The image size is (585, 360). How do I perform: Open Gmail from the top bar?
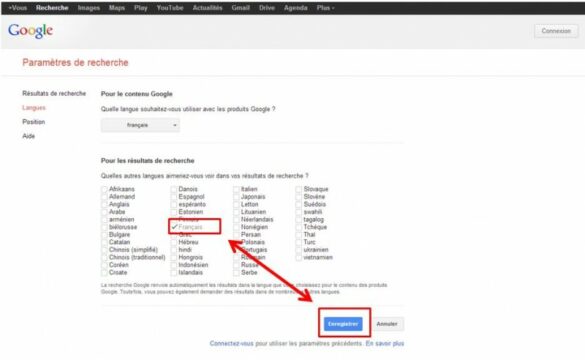coord(241,8)
